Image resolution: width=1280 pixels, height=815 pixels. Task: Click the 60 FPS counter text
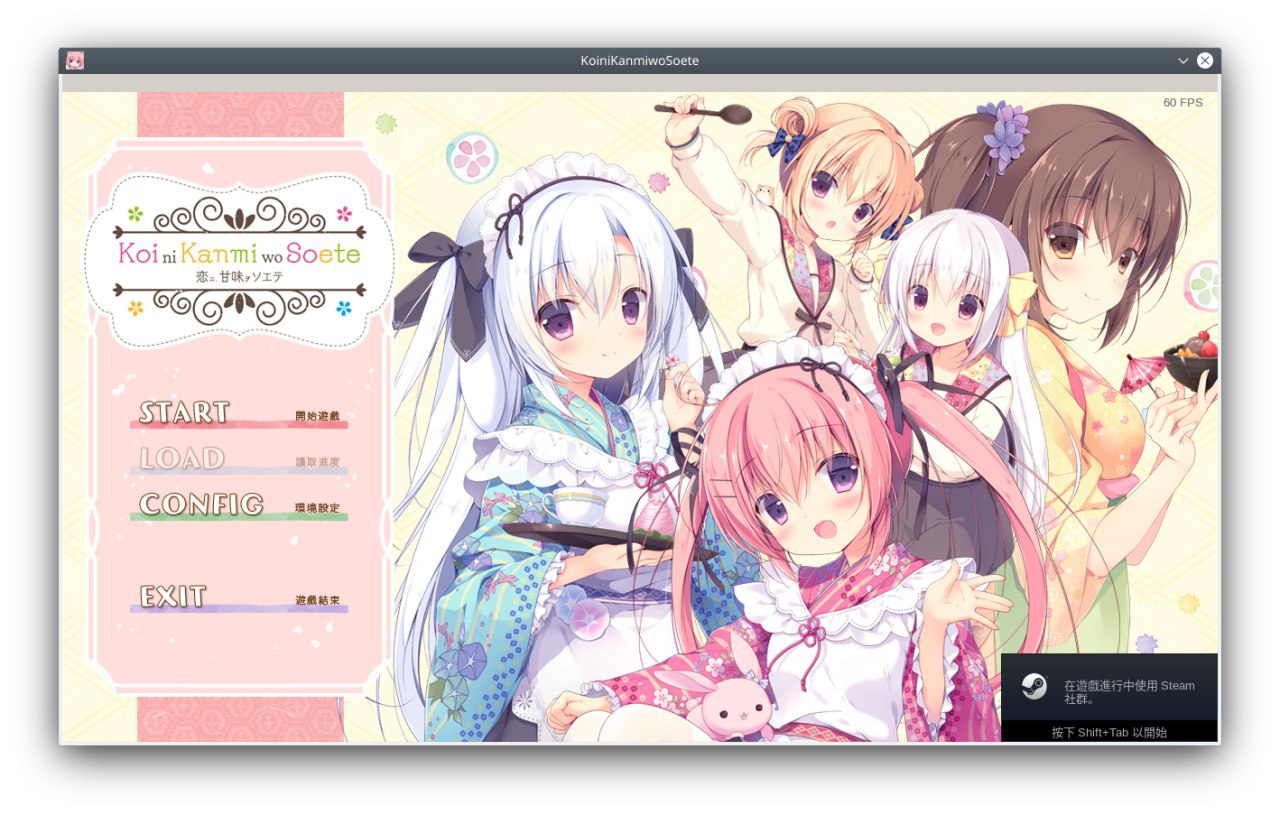1183,103
